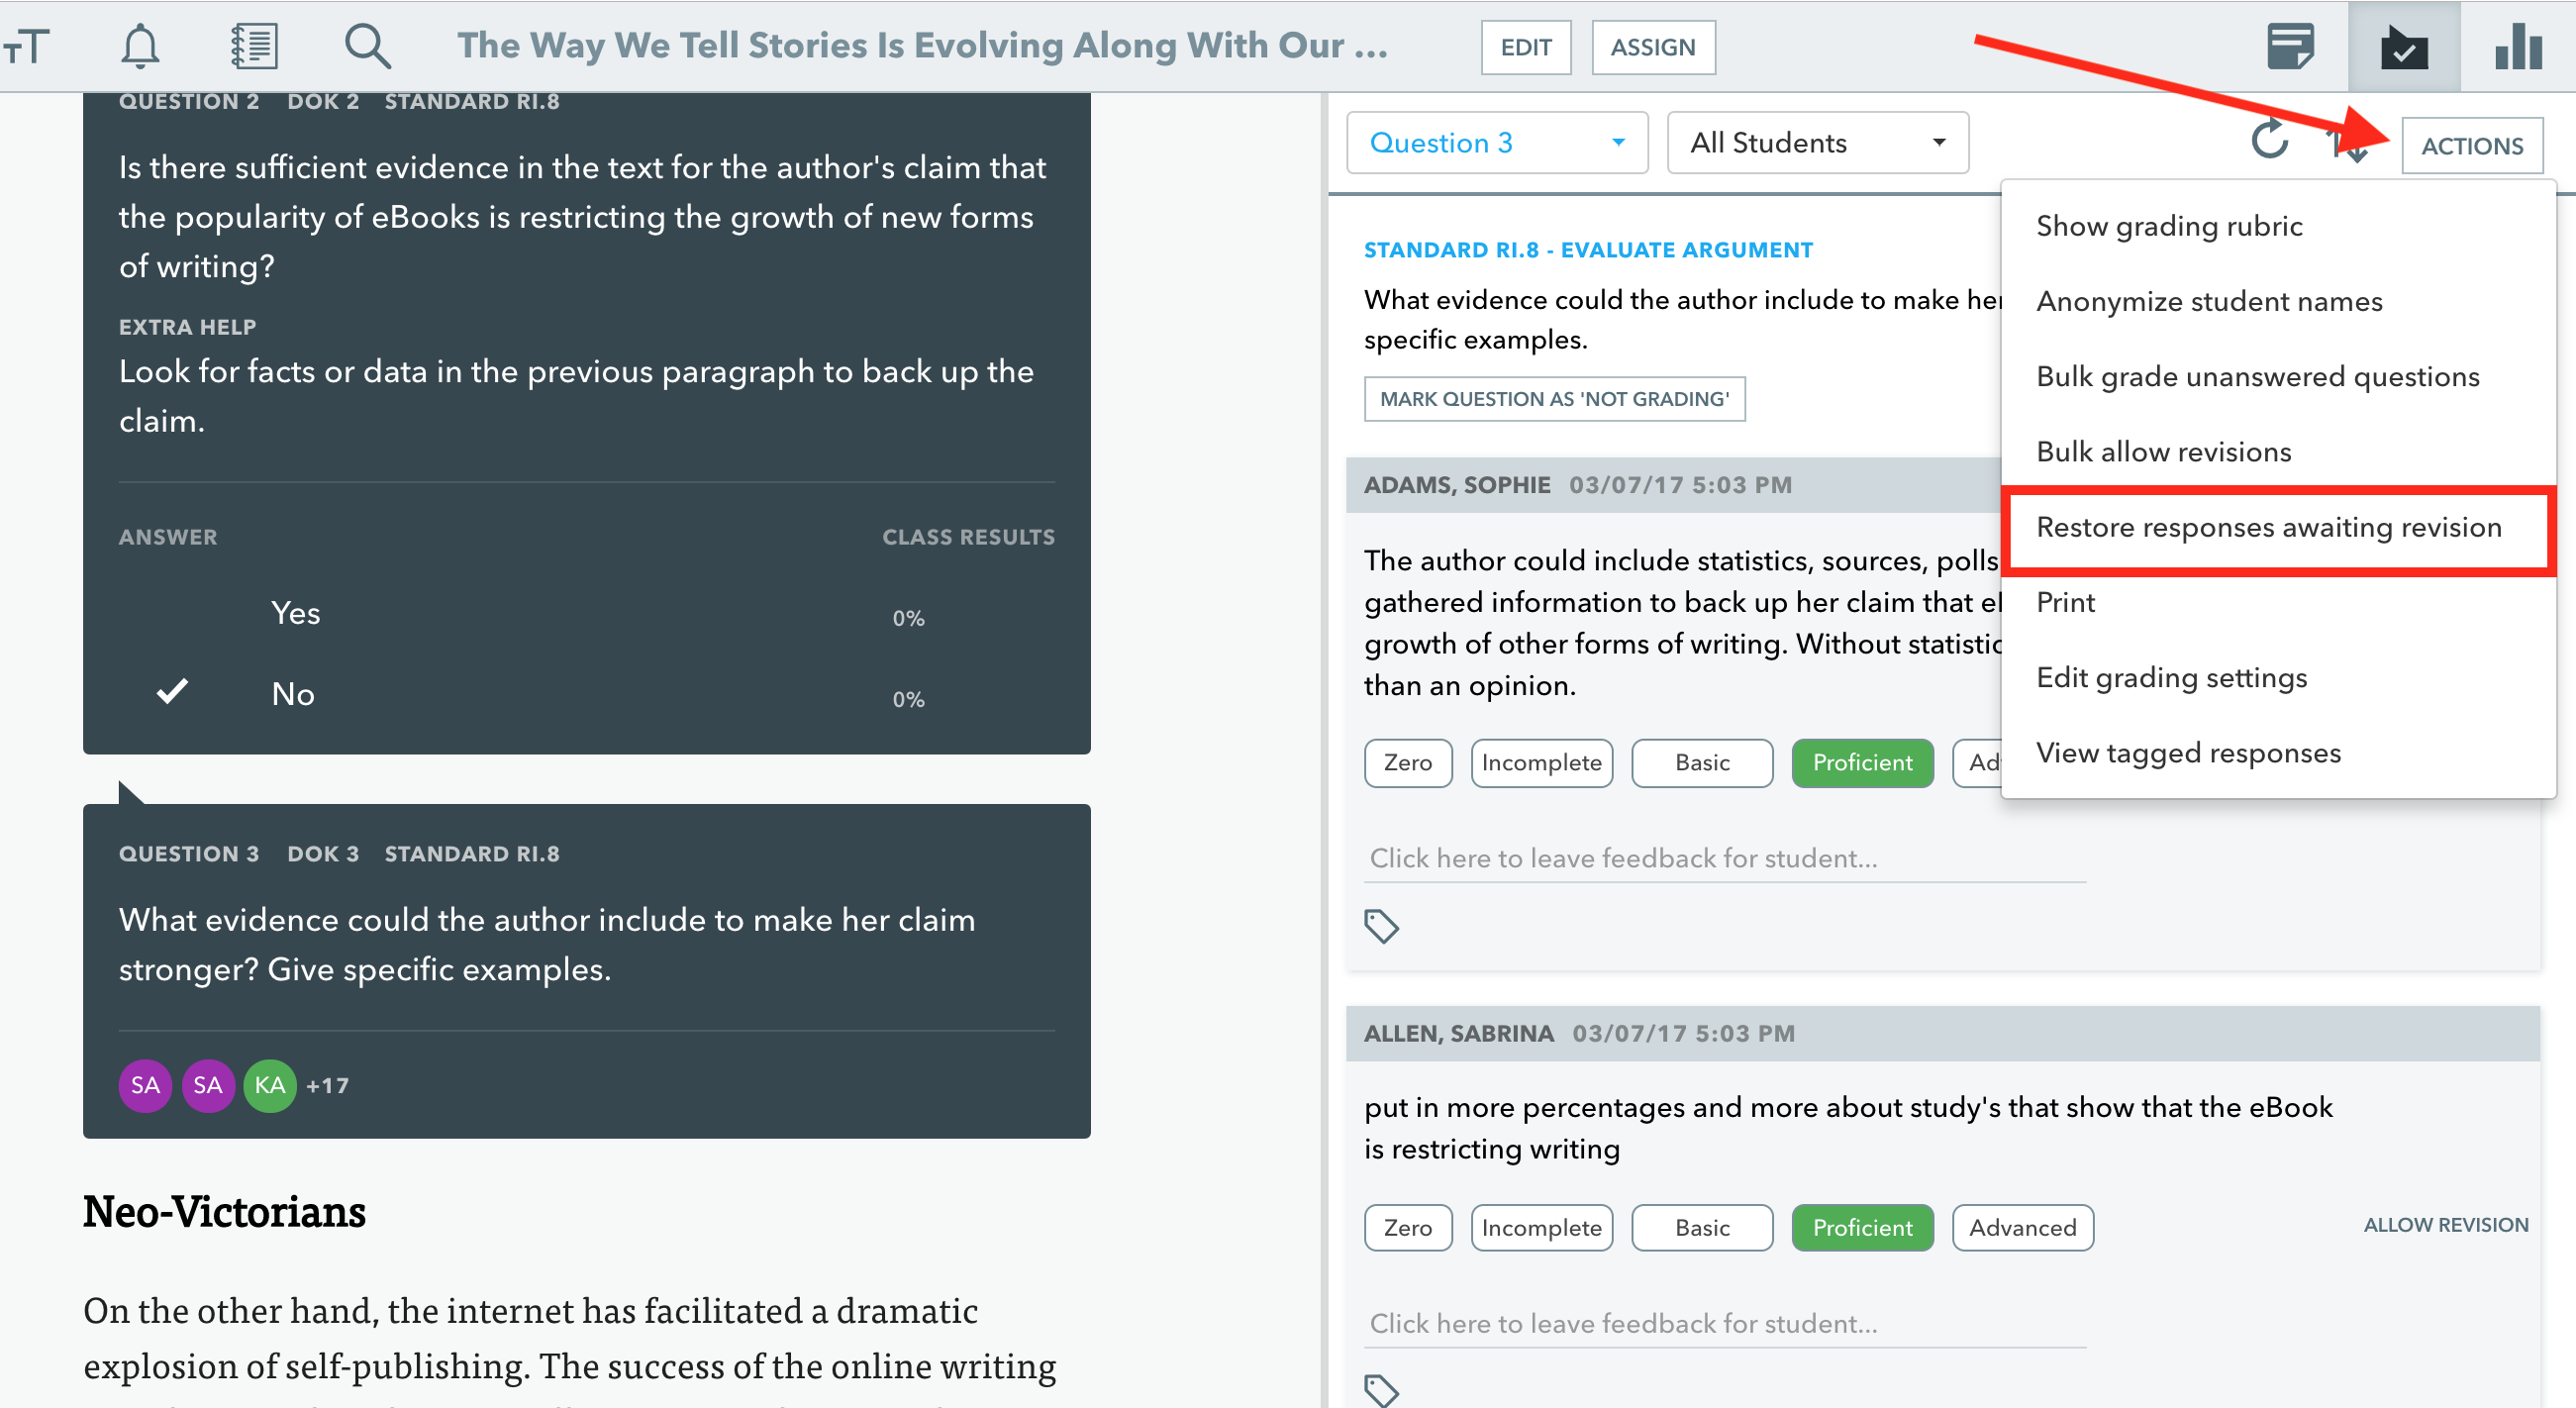Viewport: 2576px width, 1408px height.
Task: Select Basic score for Sophie Adams
Action: [x=1702, y=763]
